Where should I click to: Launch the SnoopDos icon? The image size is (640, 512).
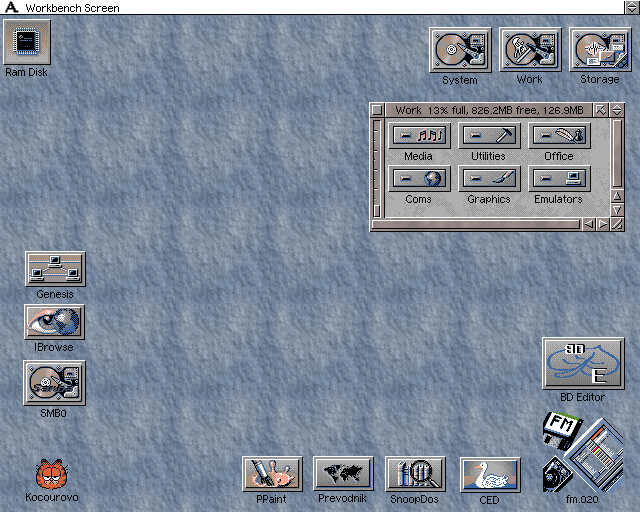[x=415, y=474]
